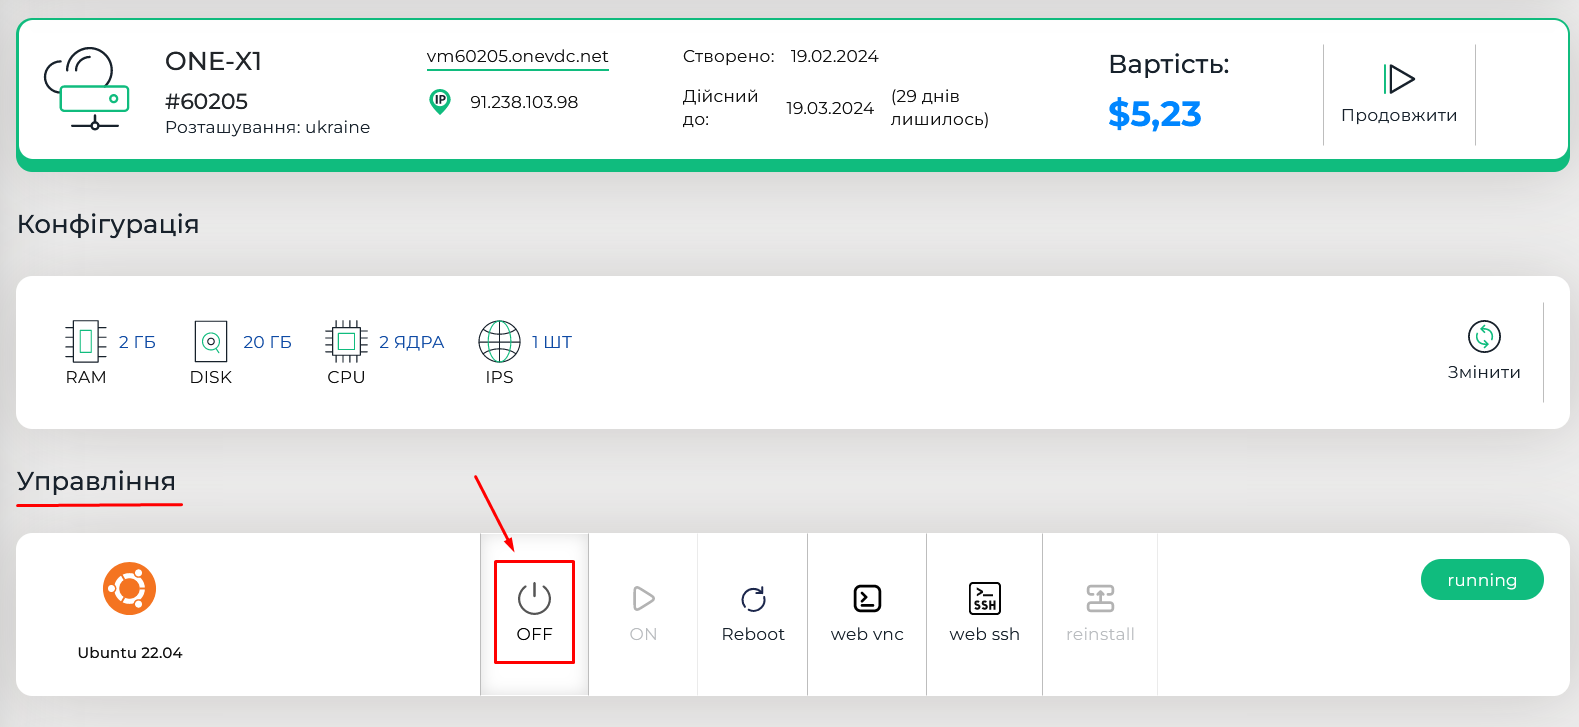Click the 29 днів лишилось text
Image resolution: width=1579 pixels, height=727 pixels.
coord(940,108)
